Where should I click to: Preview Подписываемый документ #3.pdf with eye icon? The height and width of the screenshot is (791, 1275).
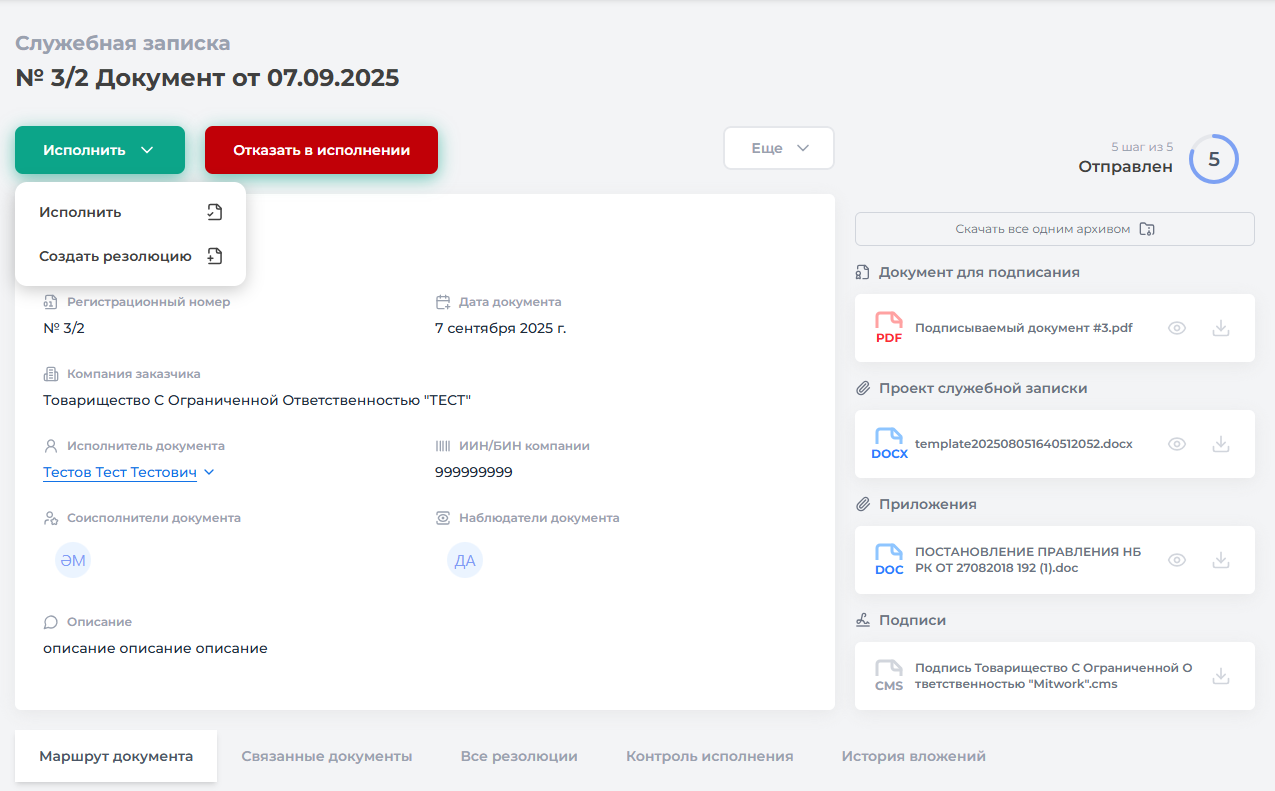click(x=1177, y=328)
